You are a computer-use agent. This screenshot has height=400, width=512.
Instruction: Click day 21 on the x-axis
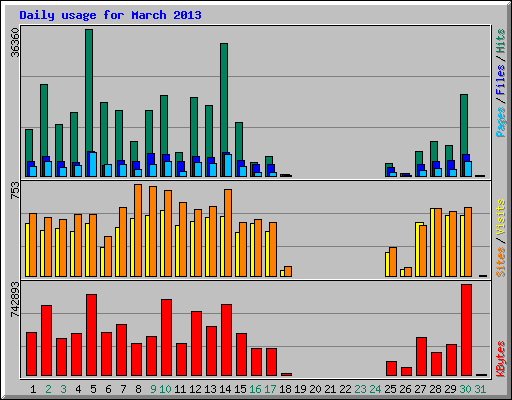(x=330, y=389)
